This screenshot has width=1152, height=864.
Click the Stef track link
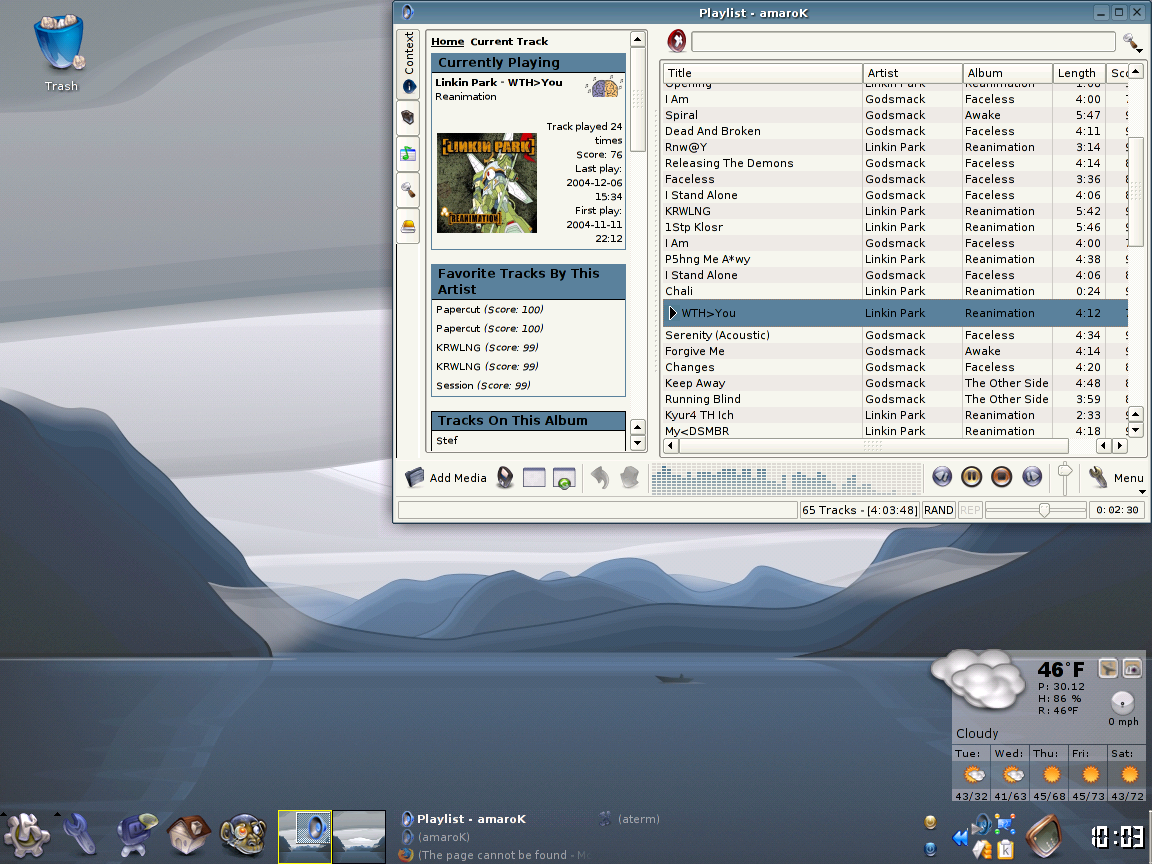click(x=447, y=441)
